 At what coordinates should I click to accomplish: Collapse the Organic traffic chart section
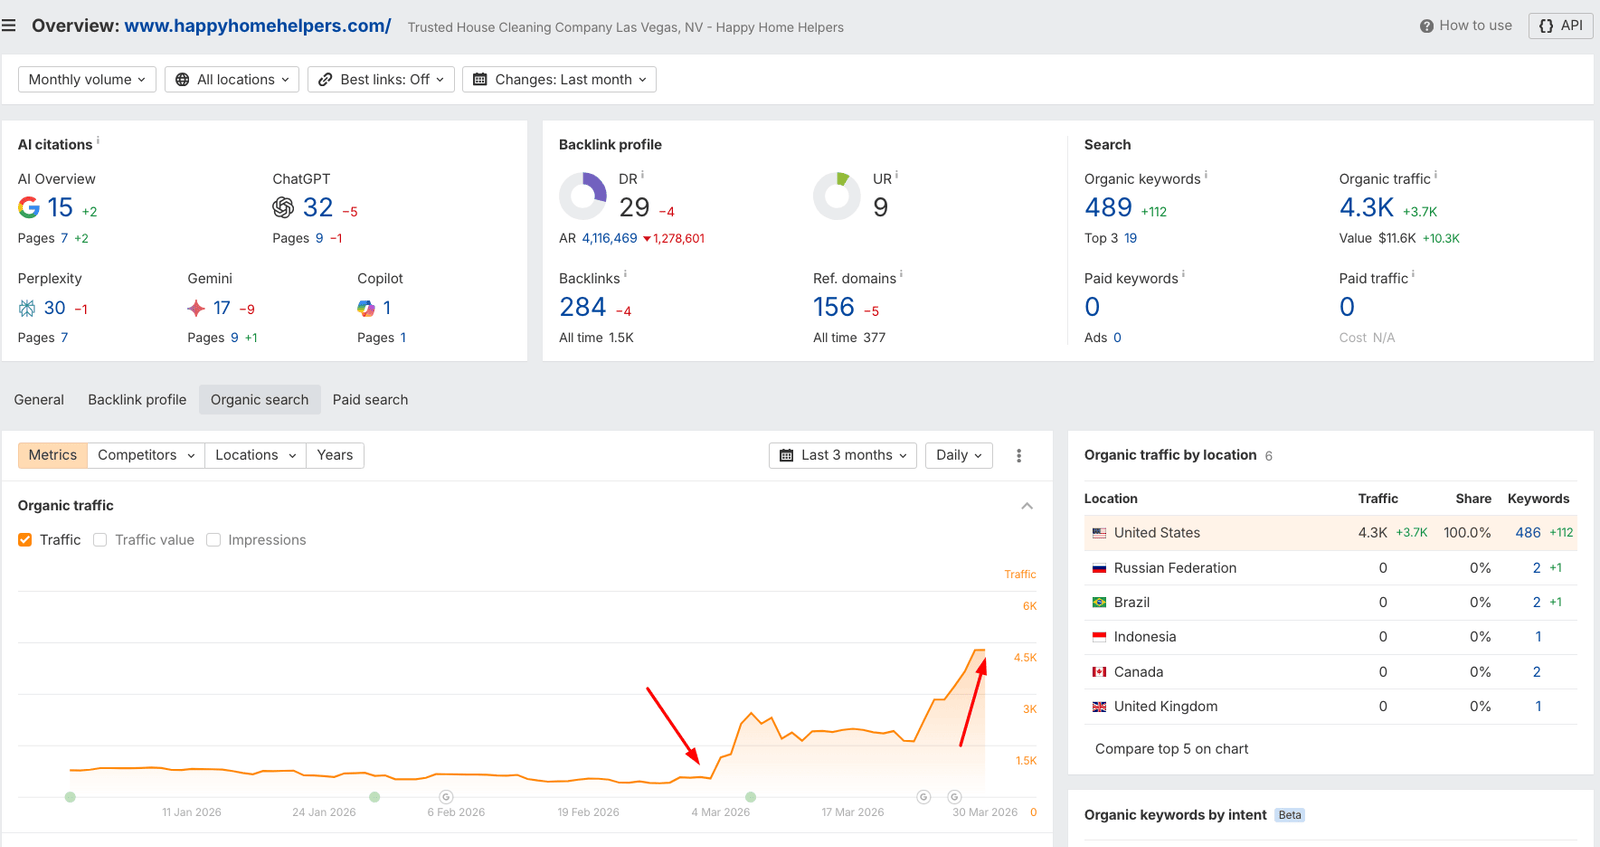(1027, 506)
